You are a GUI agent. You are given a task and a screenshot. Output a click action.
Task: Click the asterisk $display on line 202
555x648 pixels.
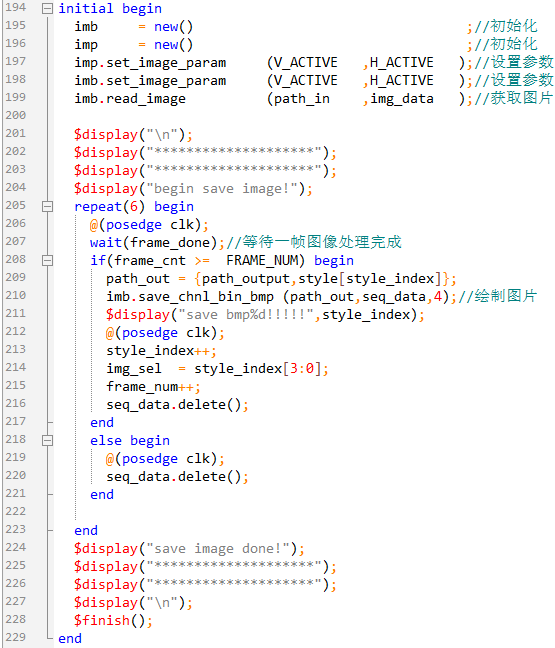pos(205,153)
